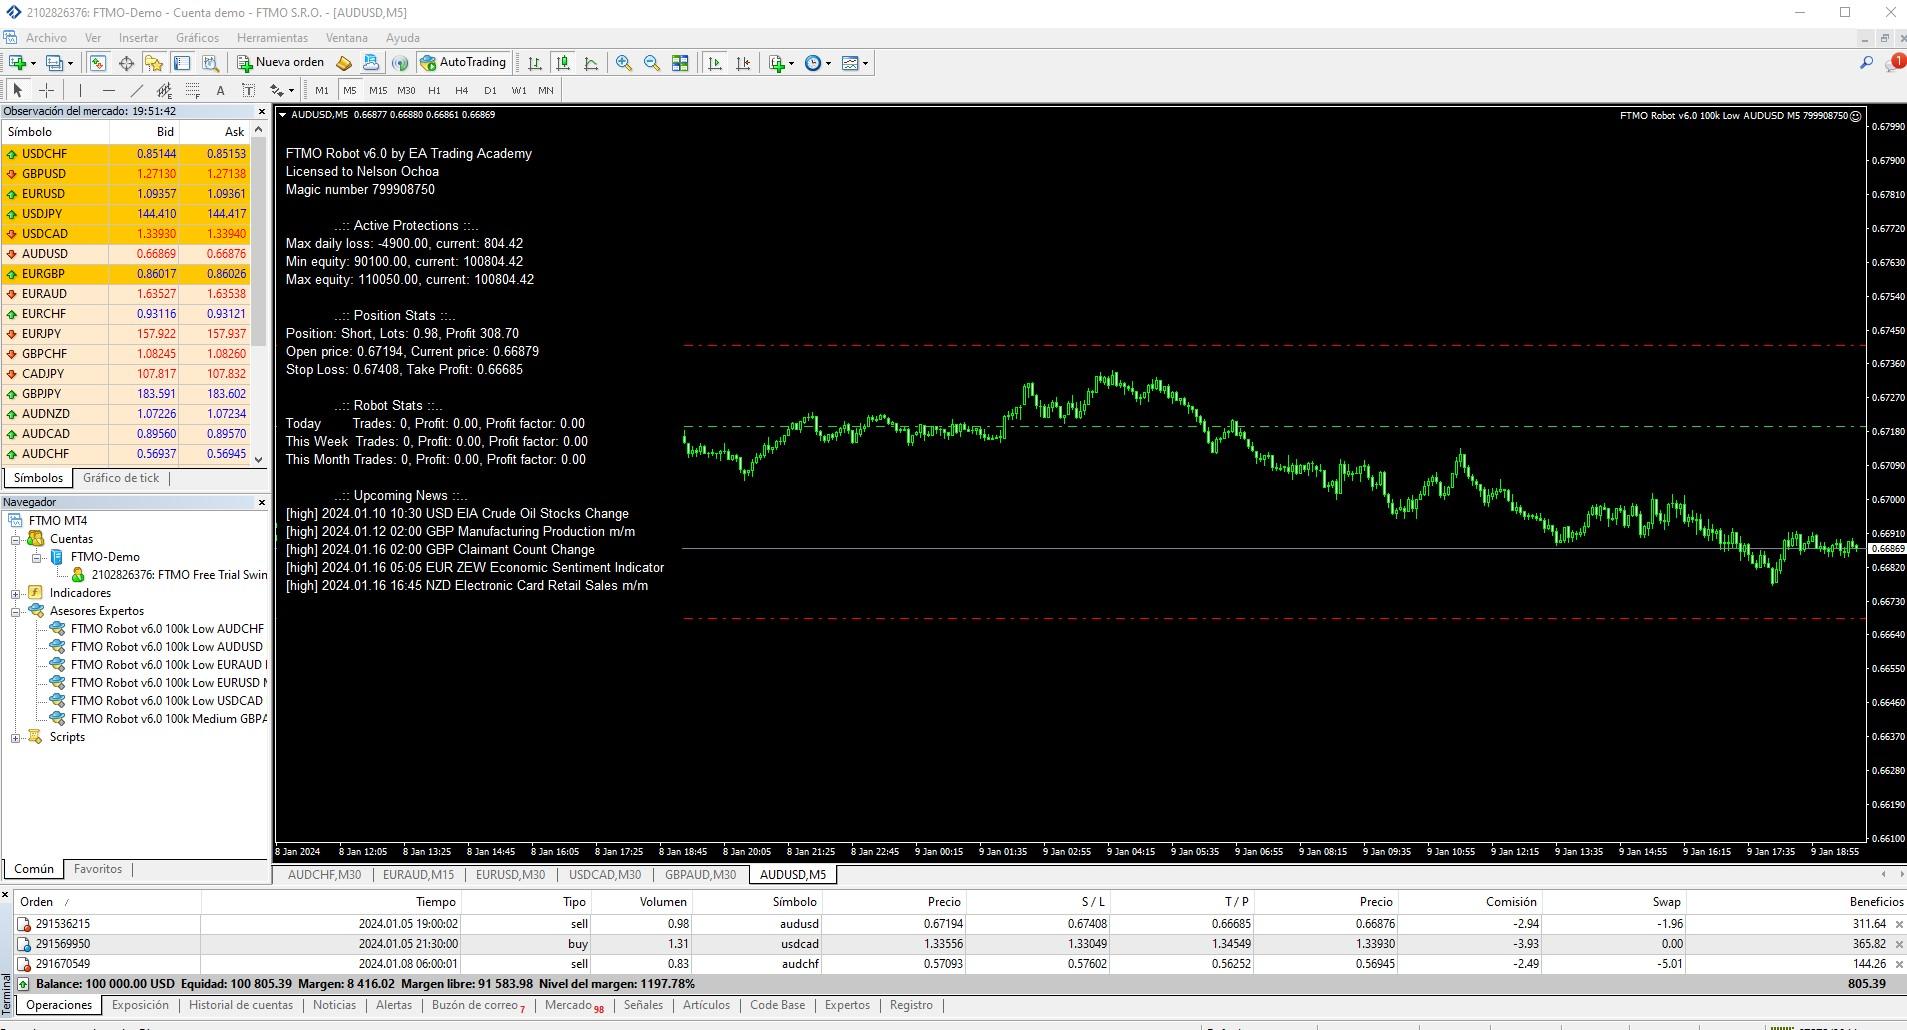Collapse the FTMO-Demo tree node
Viewport: 1907px width, 1030px height.
(x=36, y=557)
